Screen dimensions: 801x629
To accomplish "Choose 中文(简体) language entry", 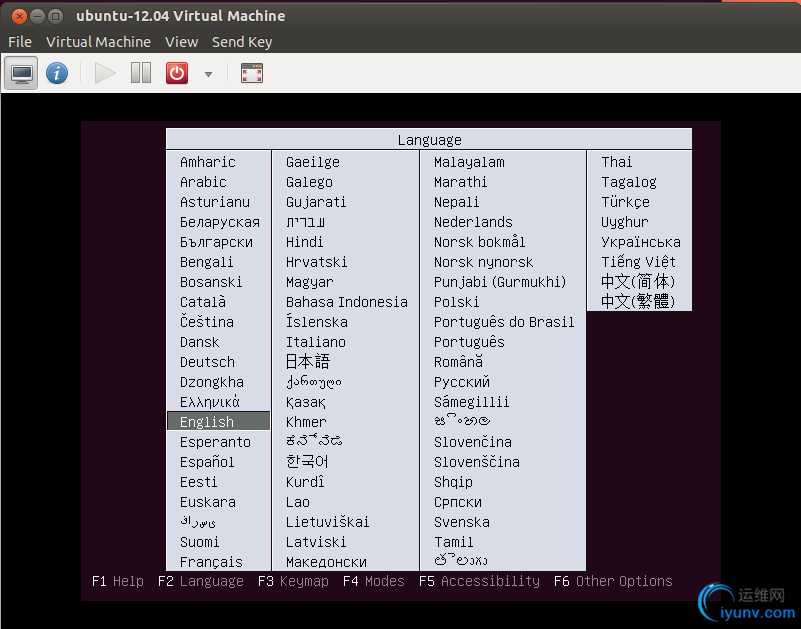I will click(x=638, y=282).
